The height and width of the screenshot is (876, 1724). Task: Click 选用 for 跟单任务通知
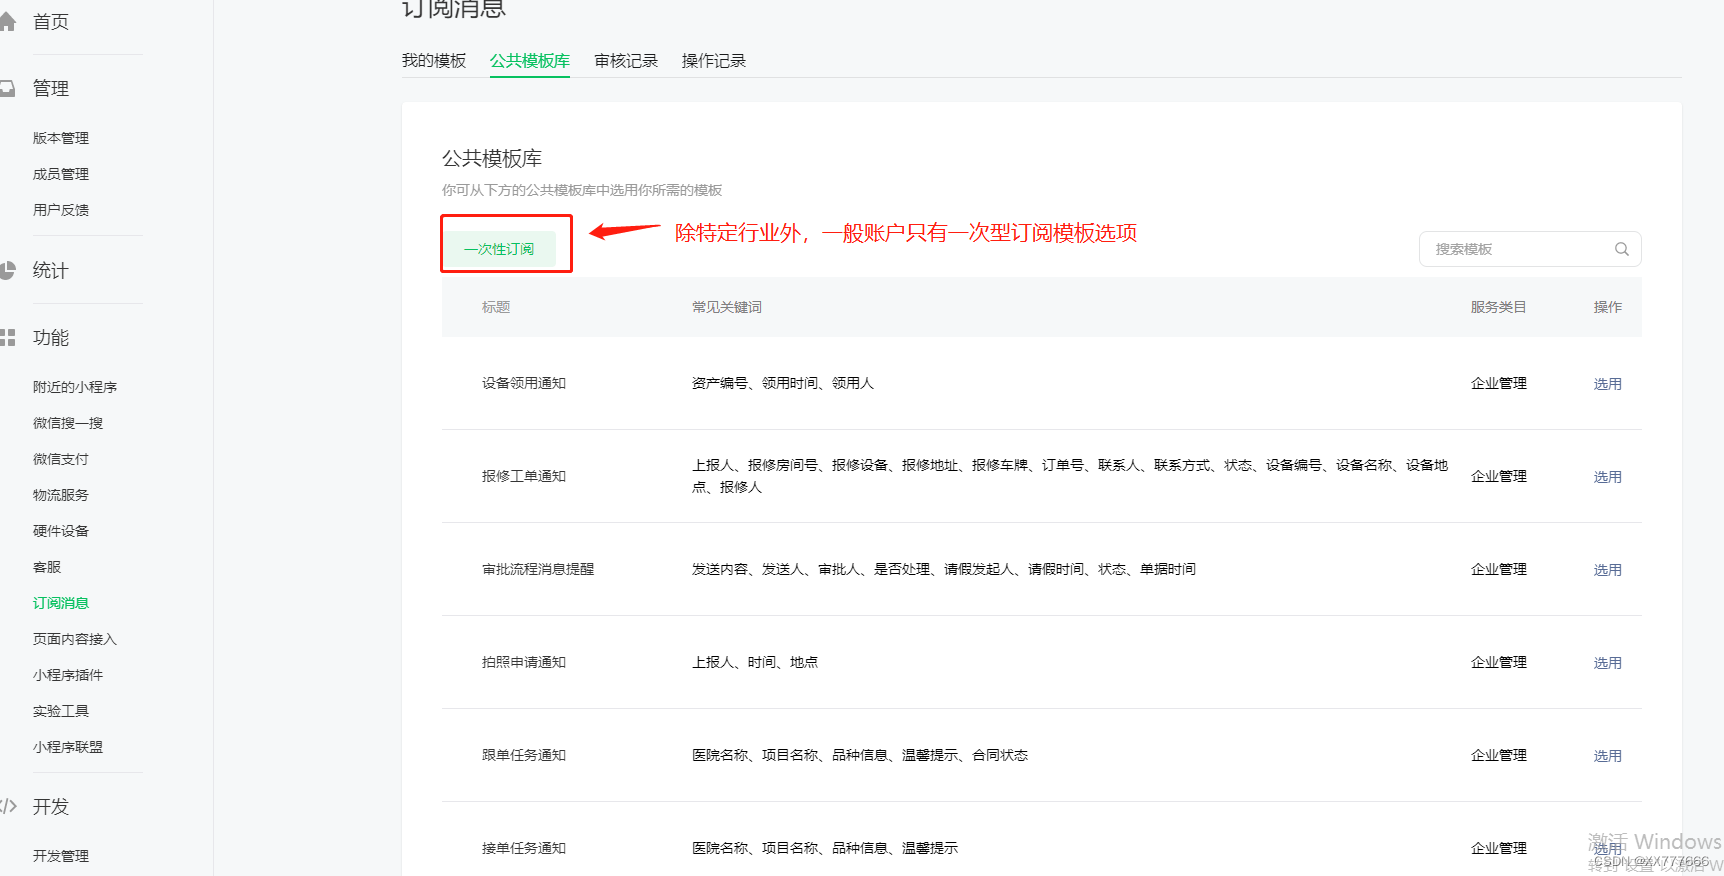tap(1607, 756)
